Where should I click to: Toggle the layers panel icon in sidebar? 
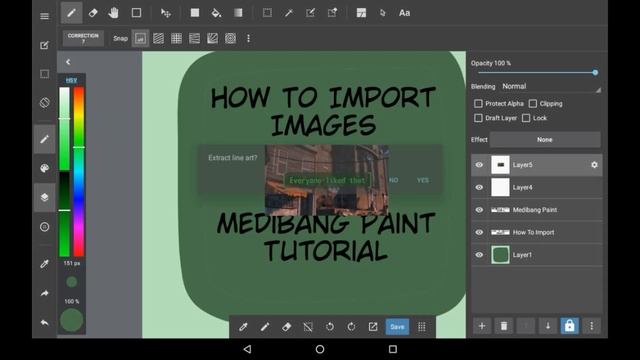click(44, 197)
